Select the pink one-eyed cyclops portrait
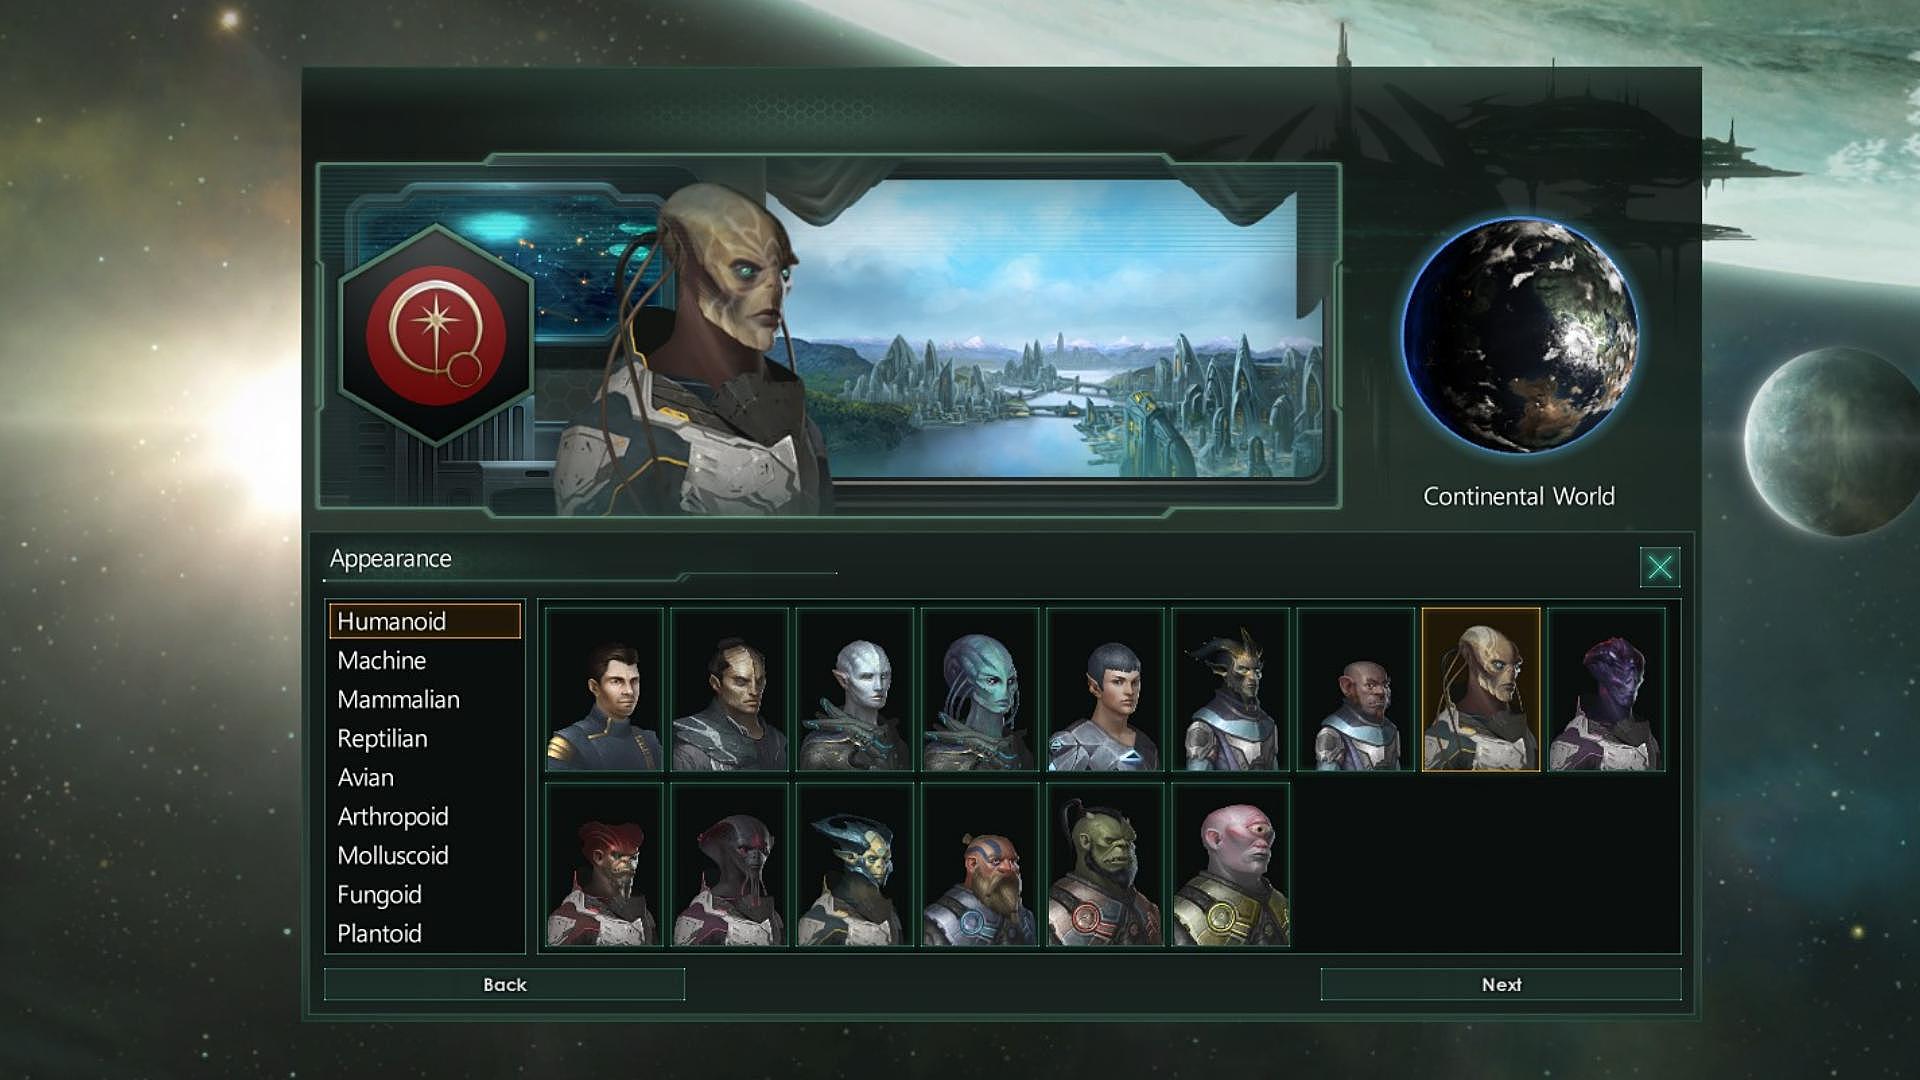The height and width of the screenshot is (1080, 1920). 1230,865
